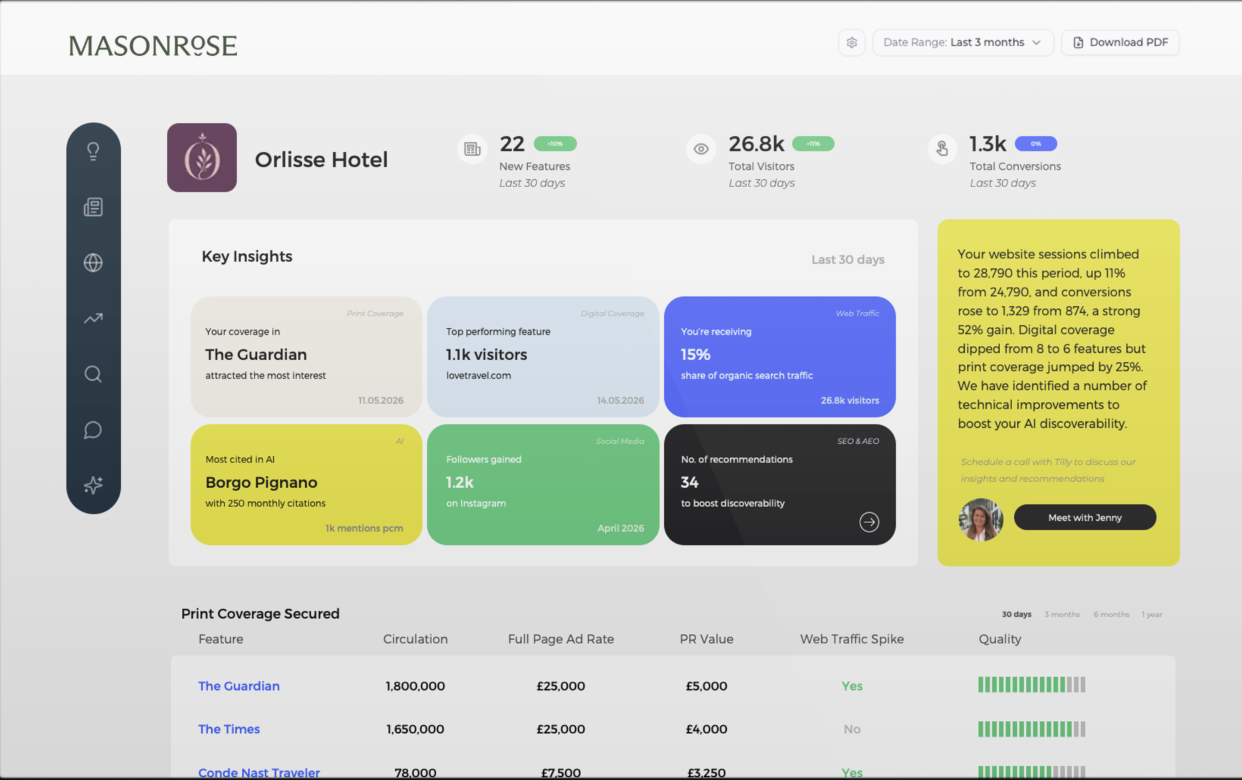Click the Yes value in The Guardian row
The image size is (1242, 780).
[x=852, y=686]
